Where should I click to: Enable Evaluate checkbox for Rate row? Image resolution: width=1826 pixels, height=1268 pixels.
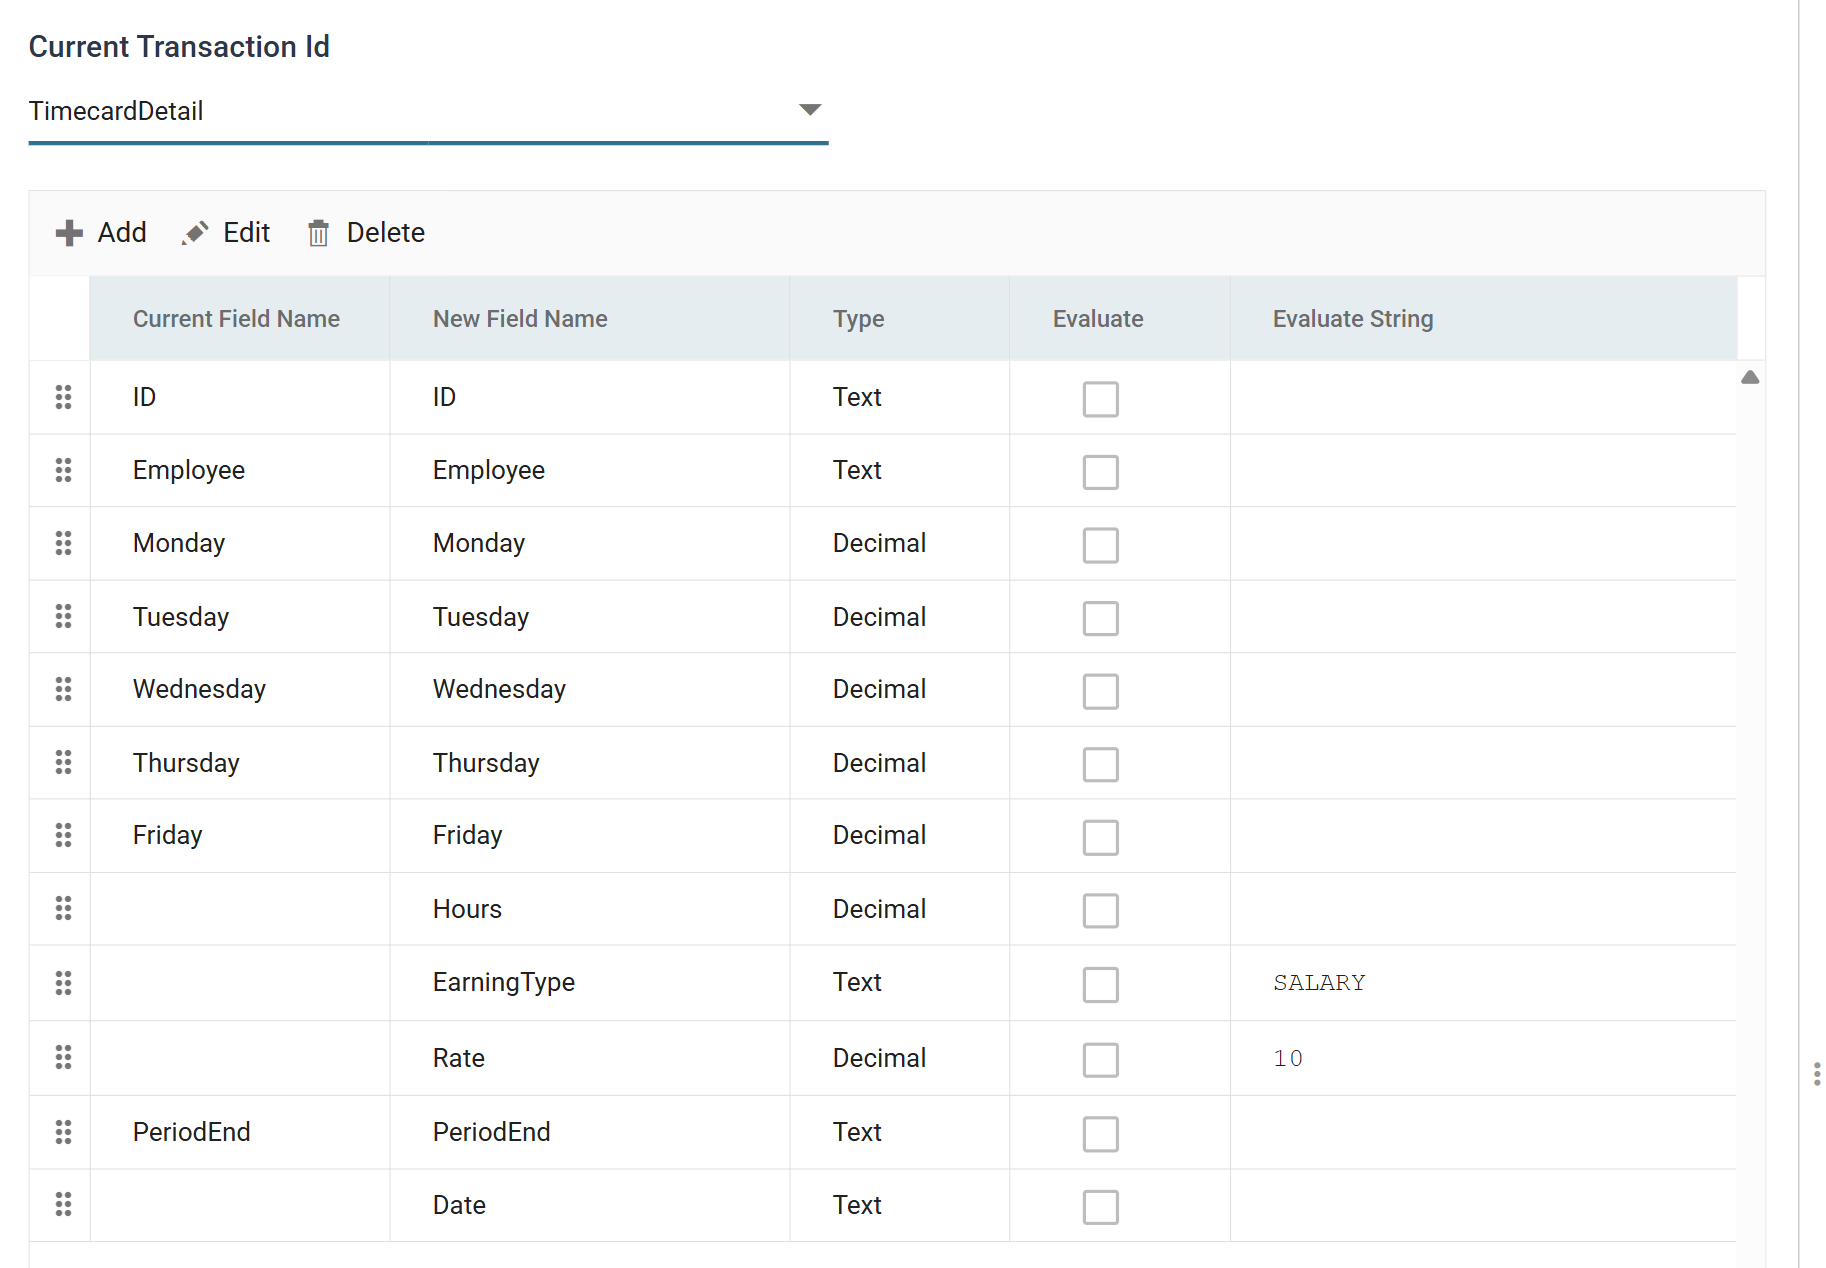[x=1100, y=1059]
